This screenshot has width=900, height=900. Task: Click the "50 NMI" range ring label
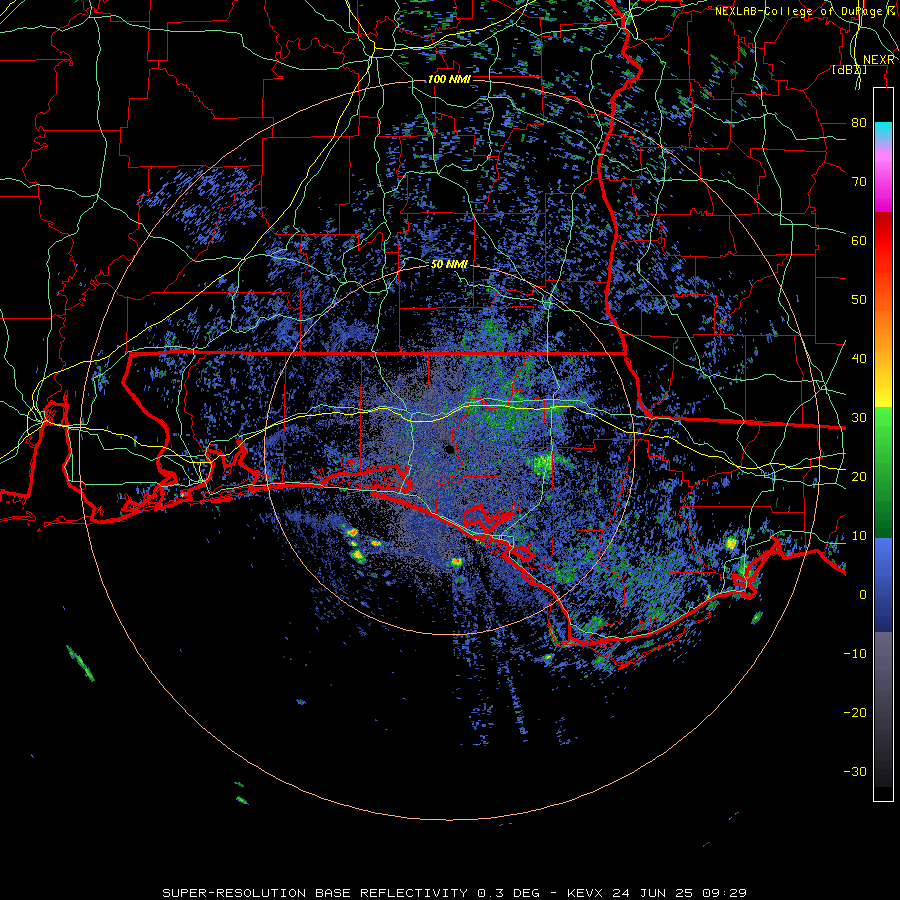(449, 265)
